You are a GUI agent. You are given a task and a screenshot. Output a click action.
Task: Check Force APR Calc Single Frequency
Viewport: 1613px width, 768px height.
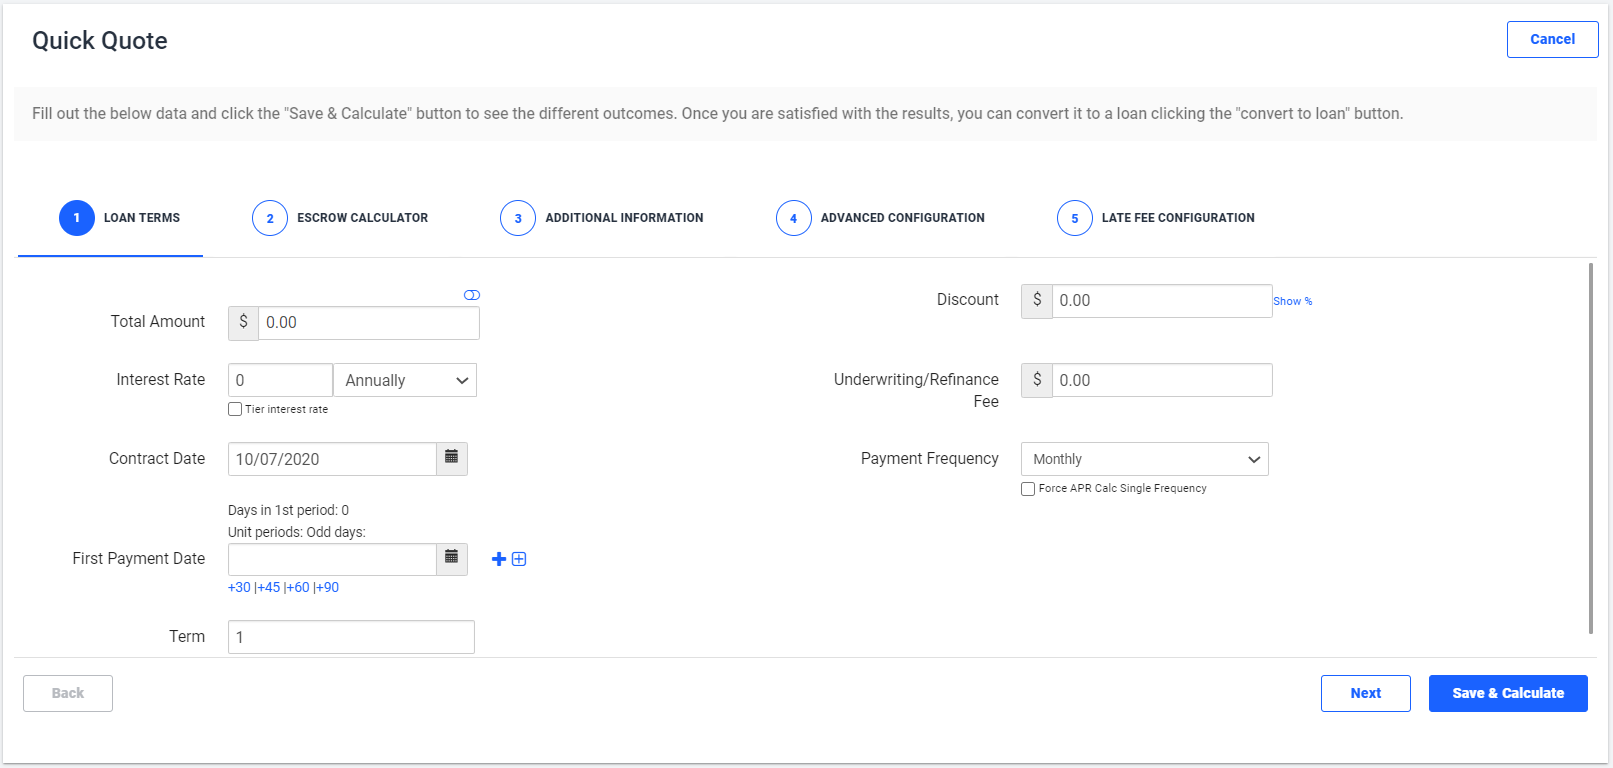coord(1028,489)
